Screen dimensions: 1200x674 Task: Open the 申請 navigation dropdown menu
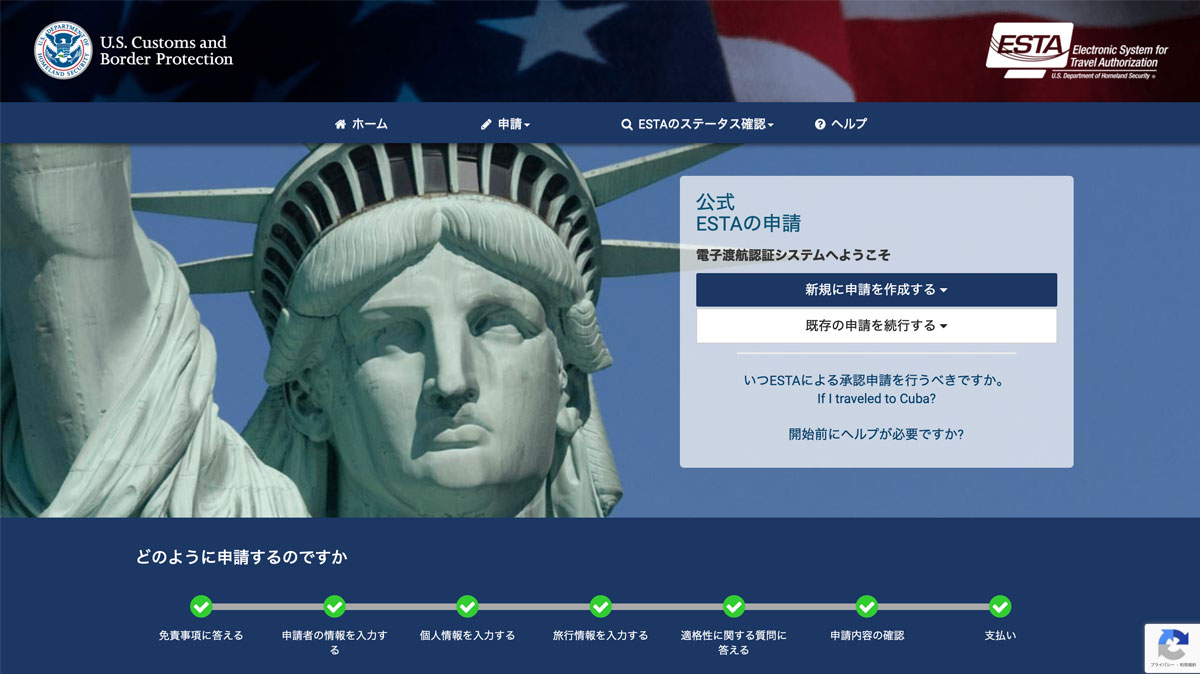[x=505, y=124]
